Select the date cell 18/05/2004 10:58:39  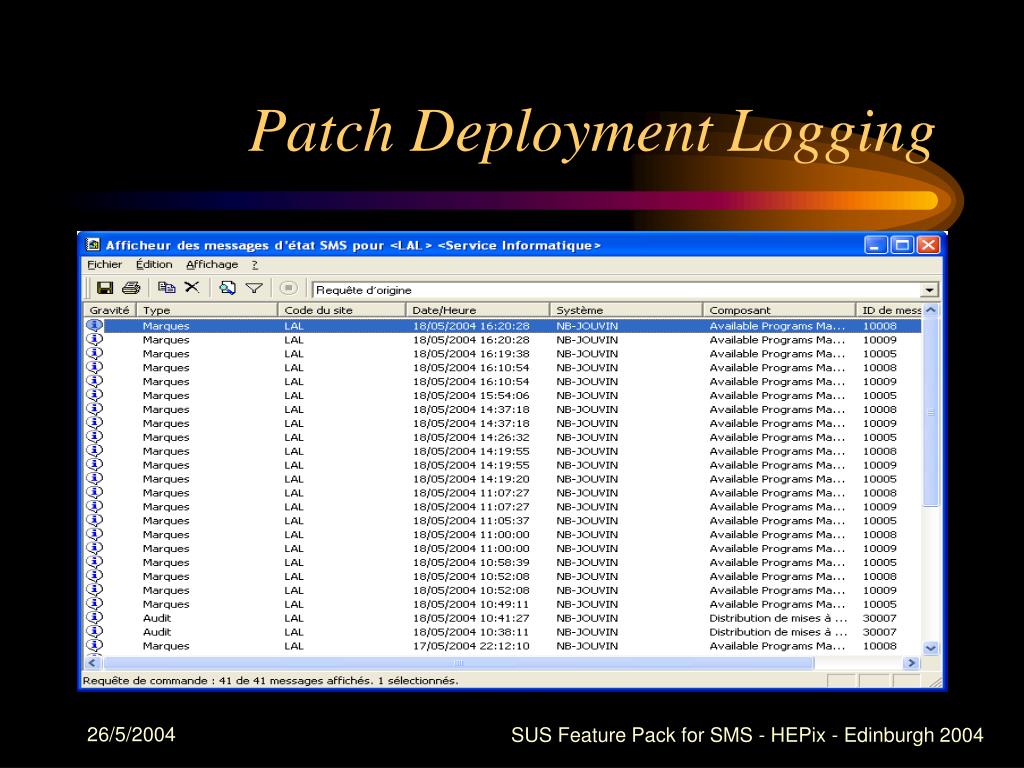click(x=471, y=562)
